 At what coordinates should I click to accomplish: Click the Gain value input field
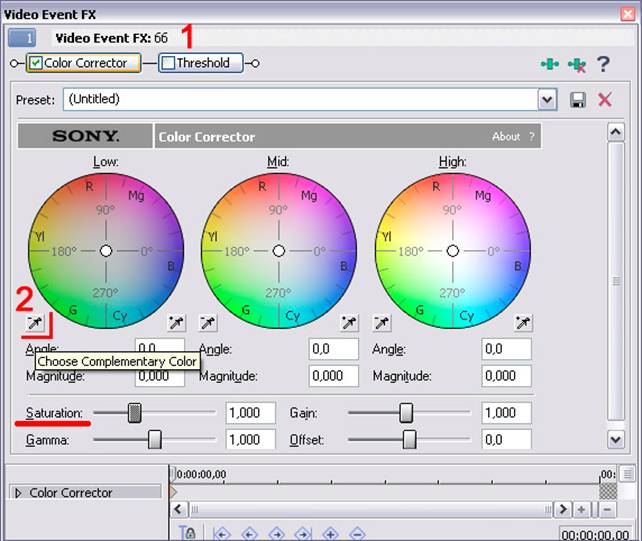506,413
